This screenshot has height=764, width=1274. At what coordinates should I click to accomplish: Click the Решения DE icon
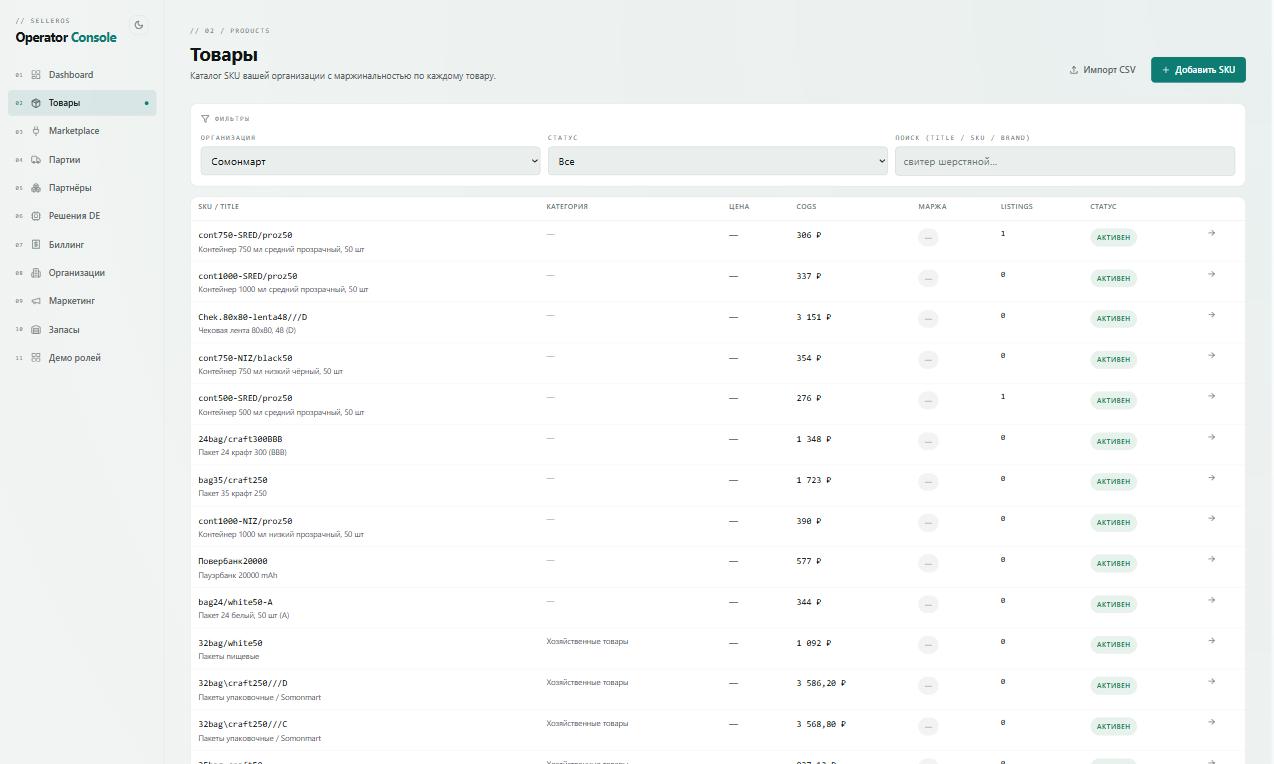coord(36,216)
